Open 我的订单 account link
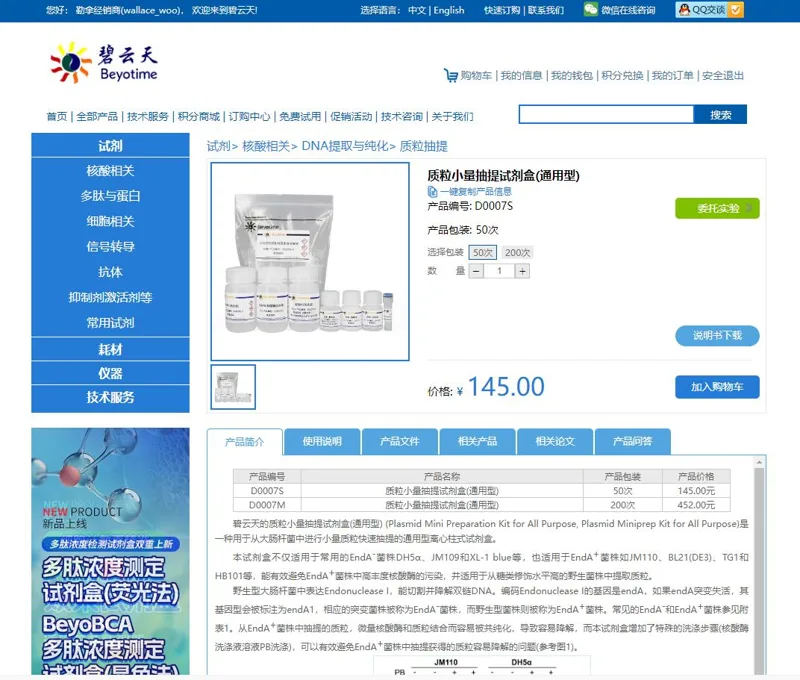 click(x=672, y=75)
